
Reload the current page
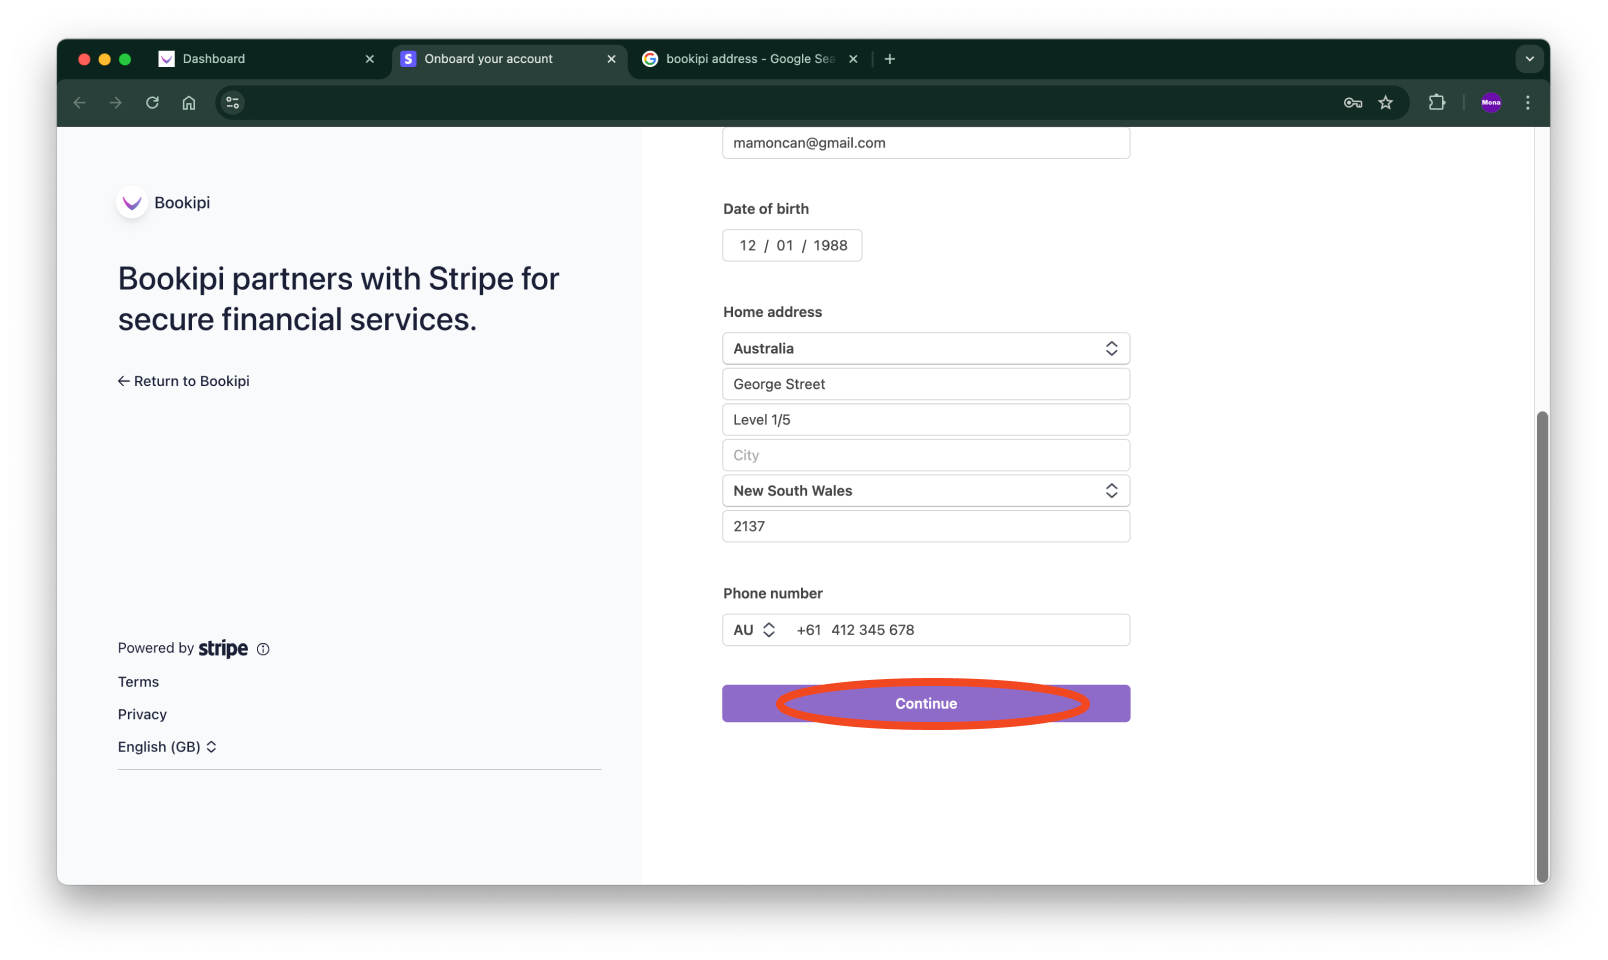coord(152,102)
